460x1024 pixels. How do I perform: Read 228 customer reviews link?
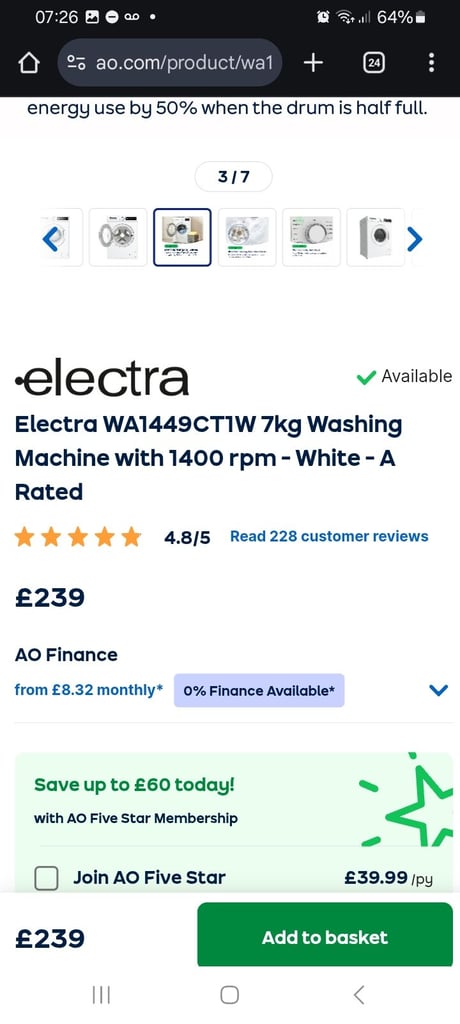tap(329, 537)
